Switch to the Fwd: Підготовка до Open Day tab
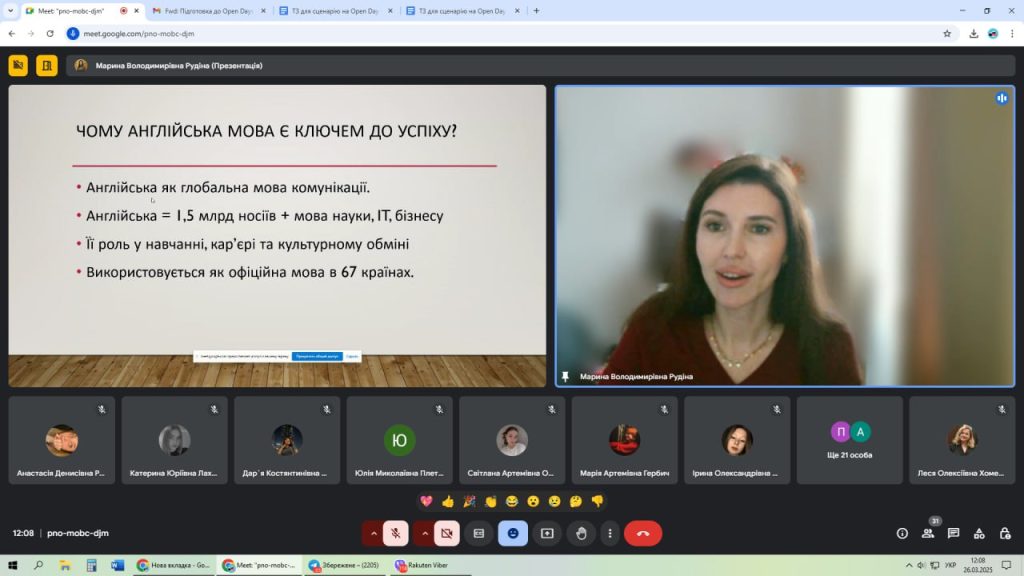 tap(205, 11)
